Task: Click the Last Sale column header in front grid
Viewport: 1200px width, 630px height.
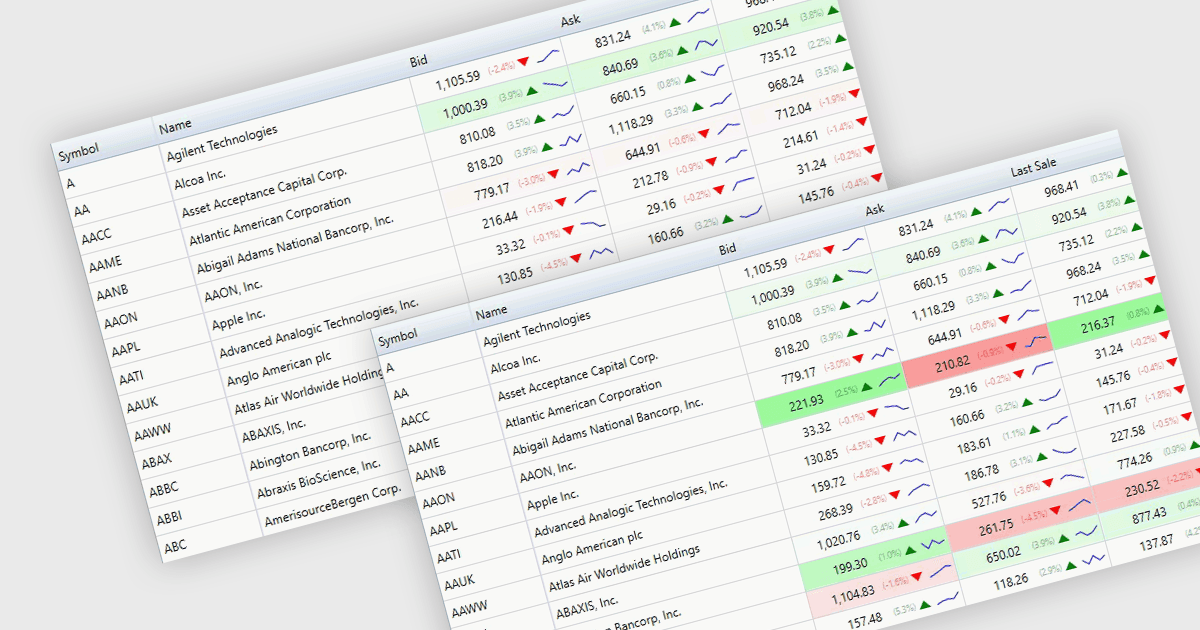Action: [1034, 169]
